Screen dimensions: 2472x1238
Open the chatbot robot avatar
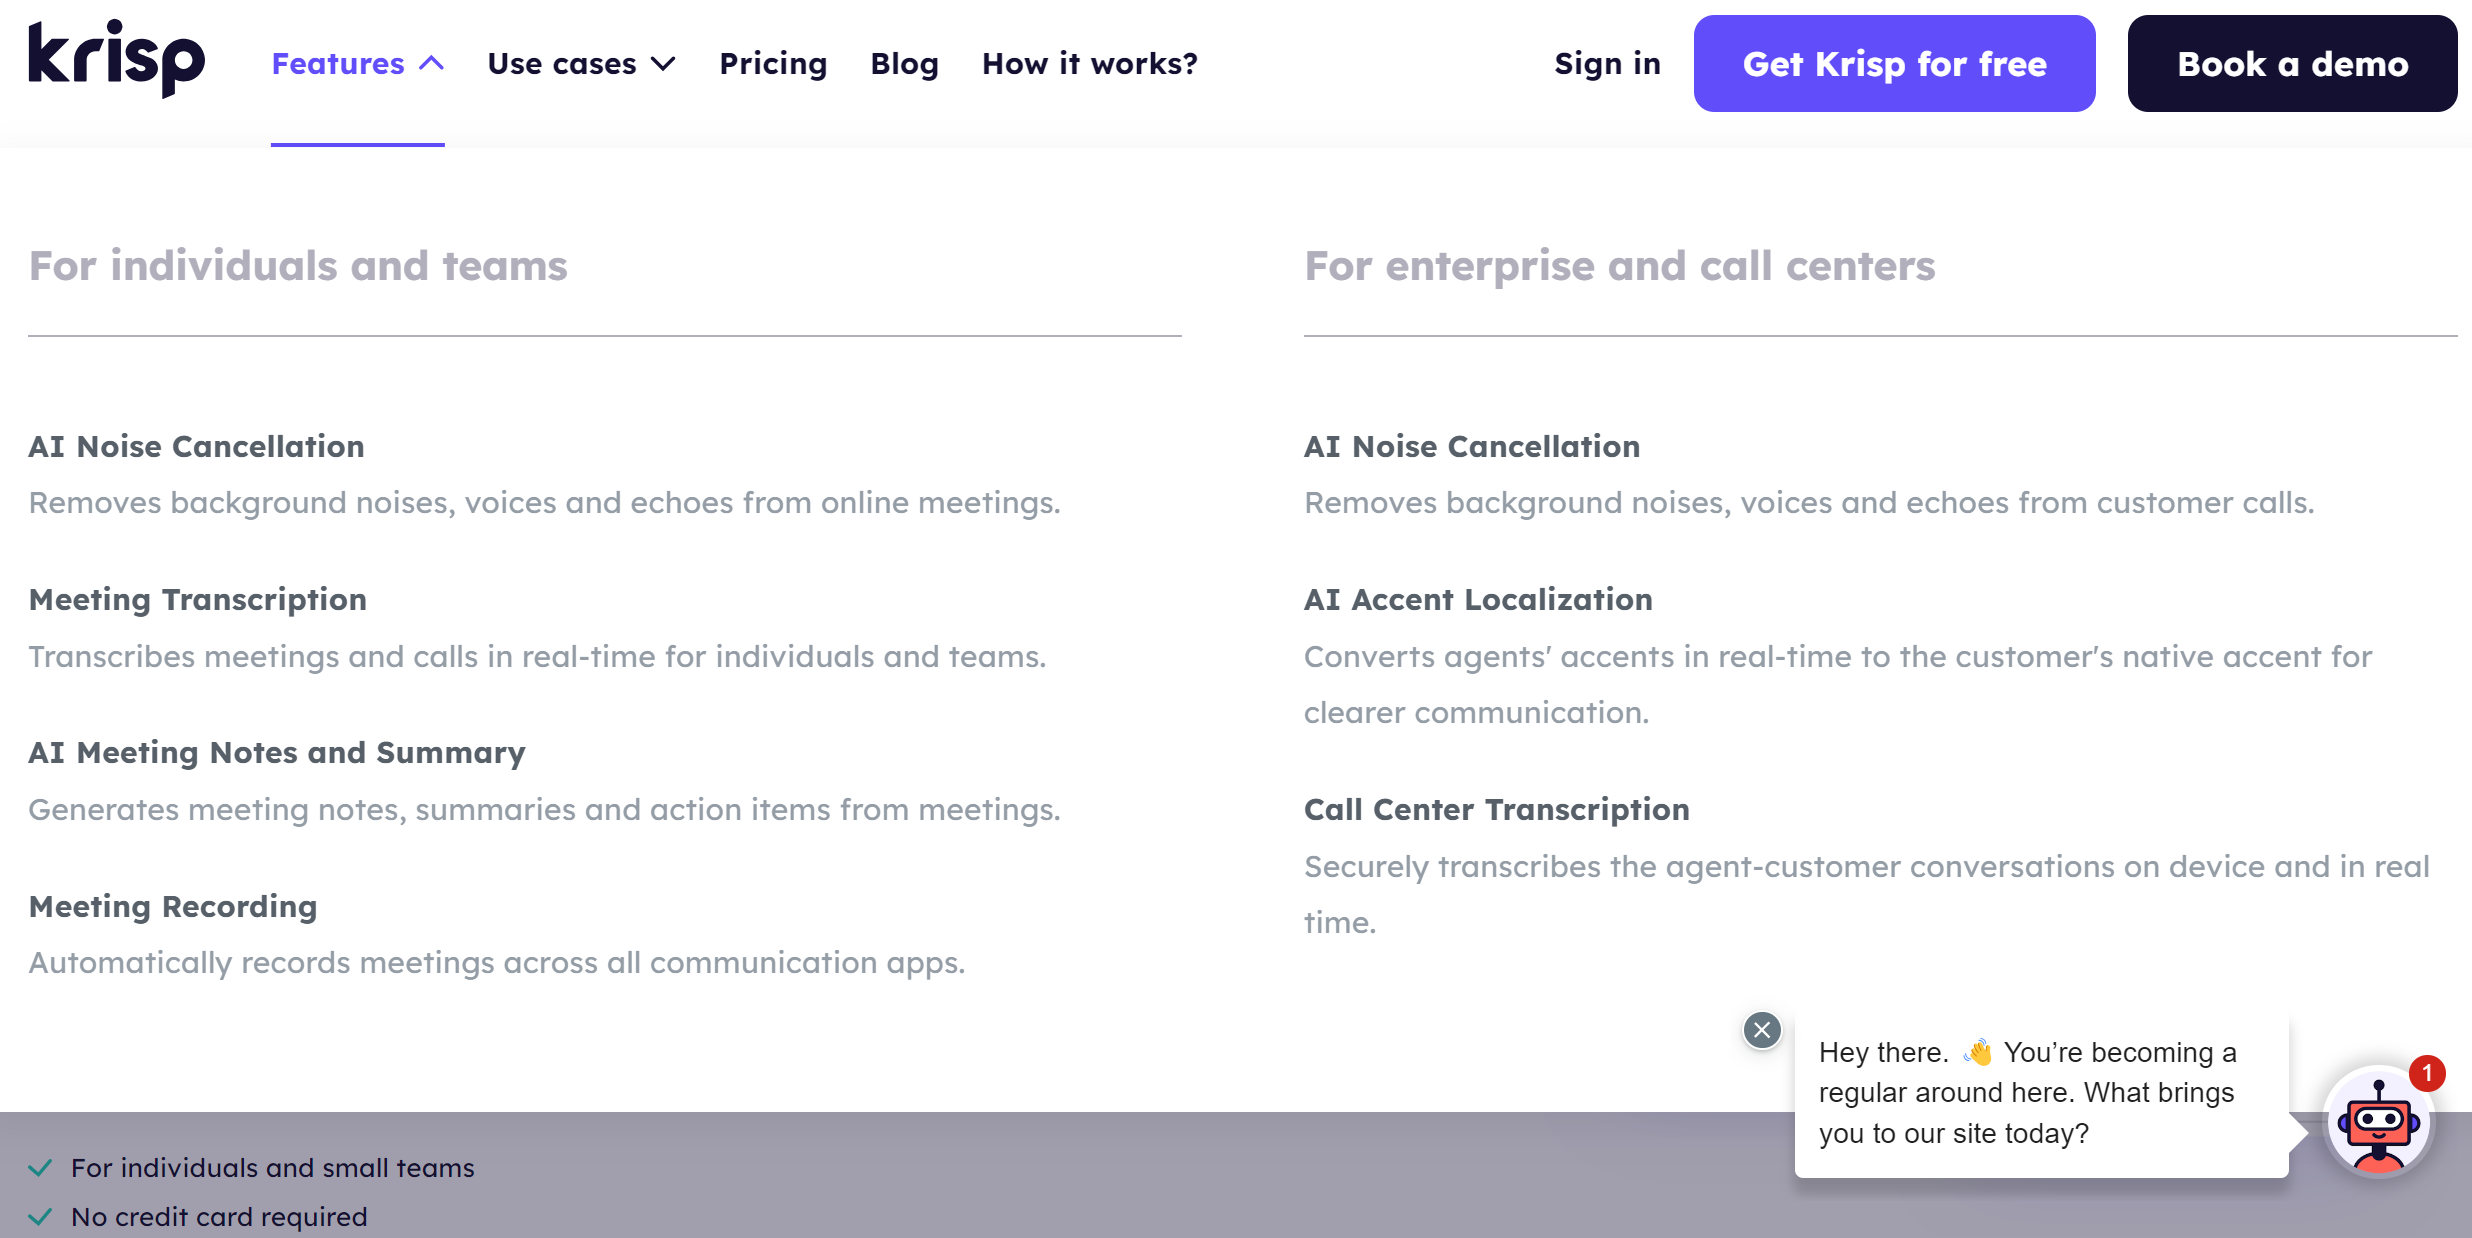[2378, 1124]
